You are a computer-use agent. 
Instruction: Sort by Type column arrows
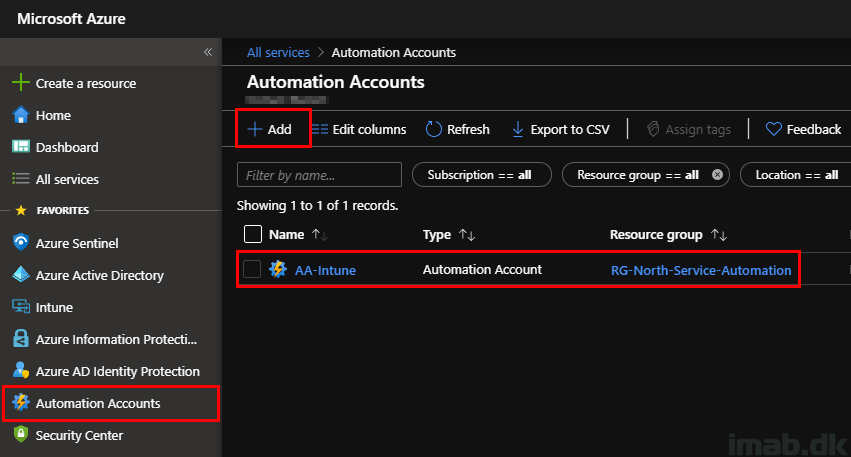tap(467, 234)
